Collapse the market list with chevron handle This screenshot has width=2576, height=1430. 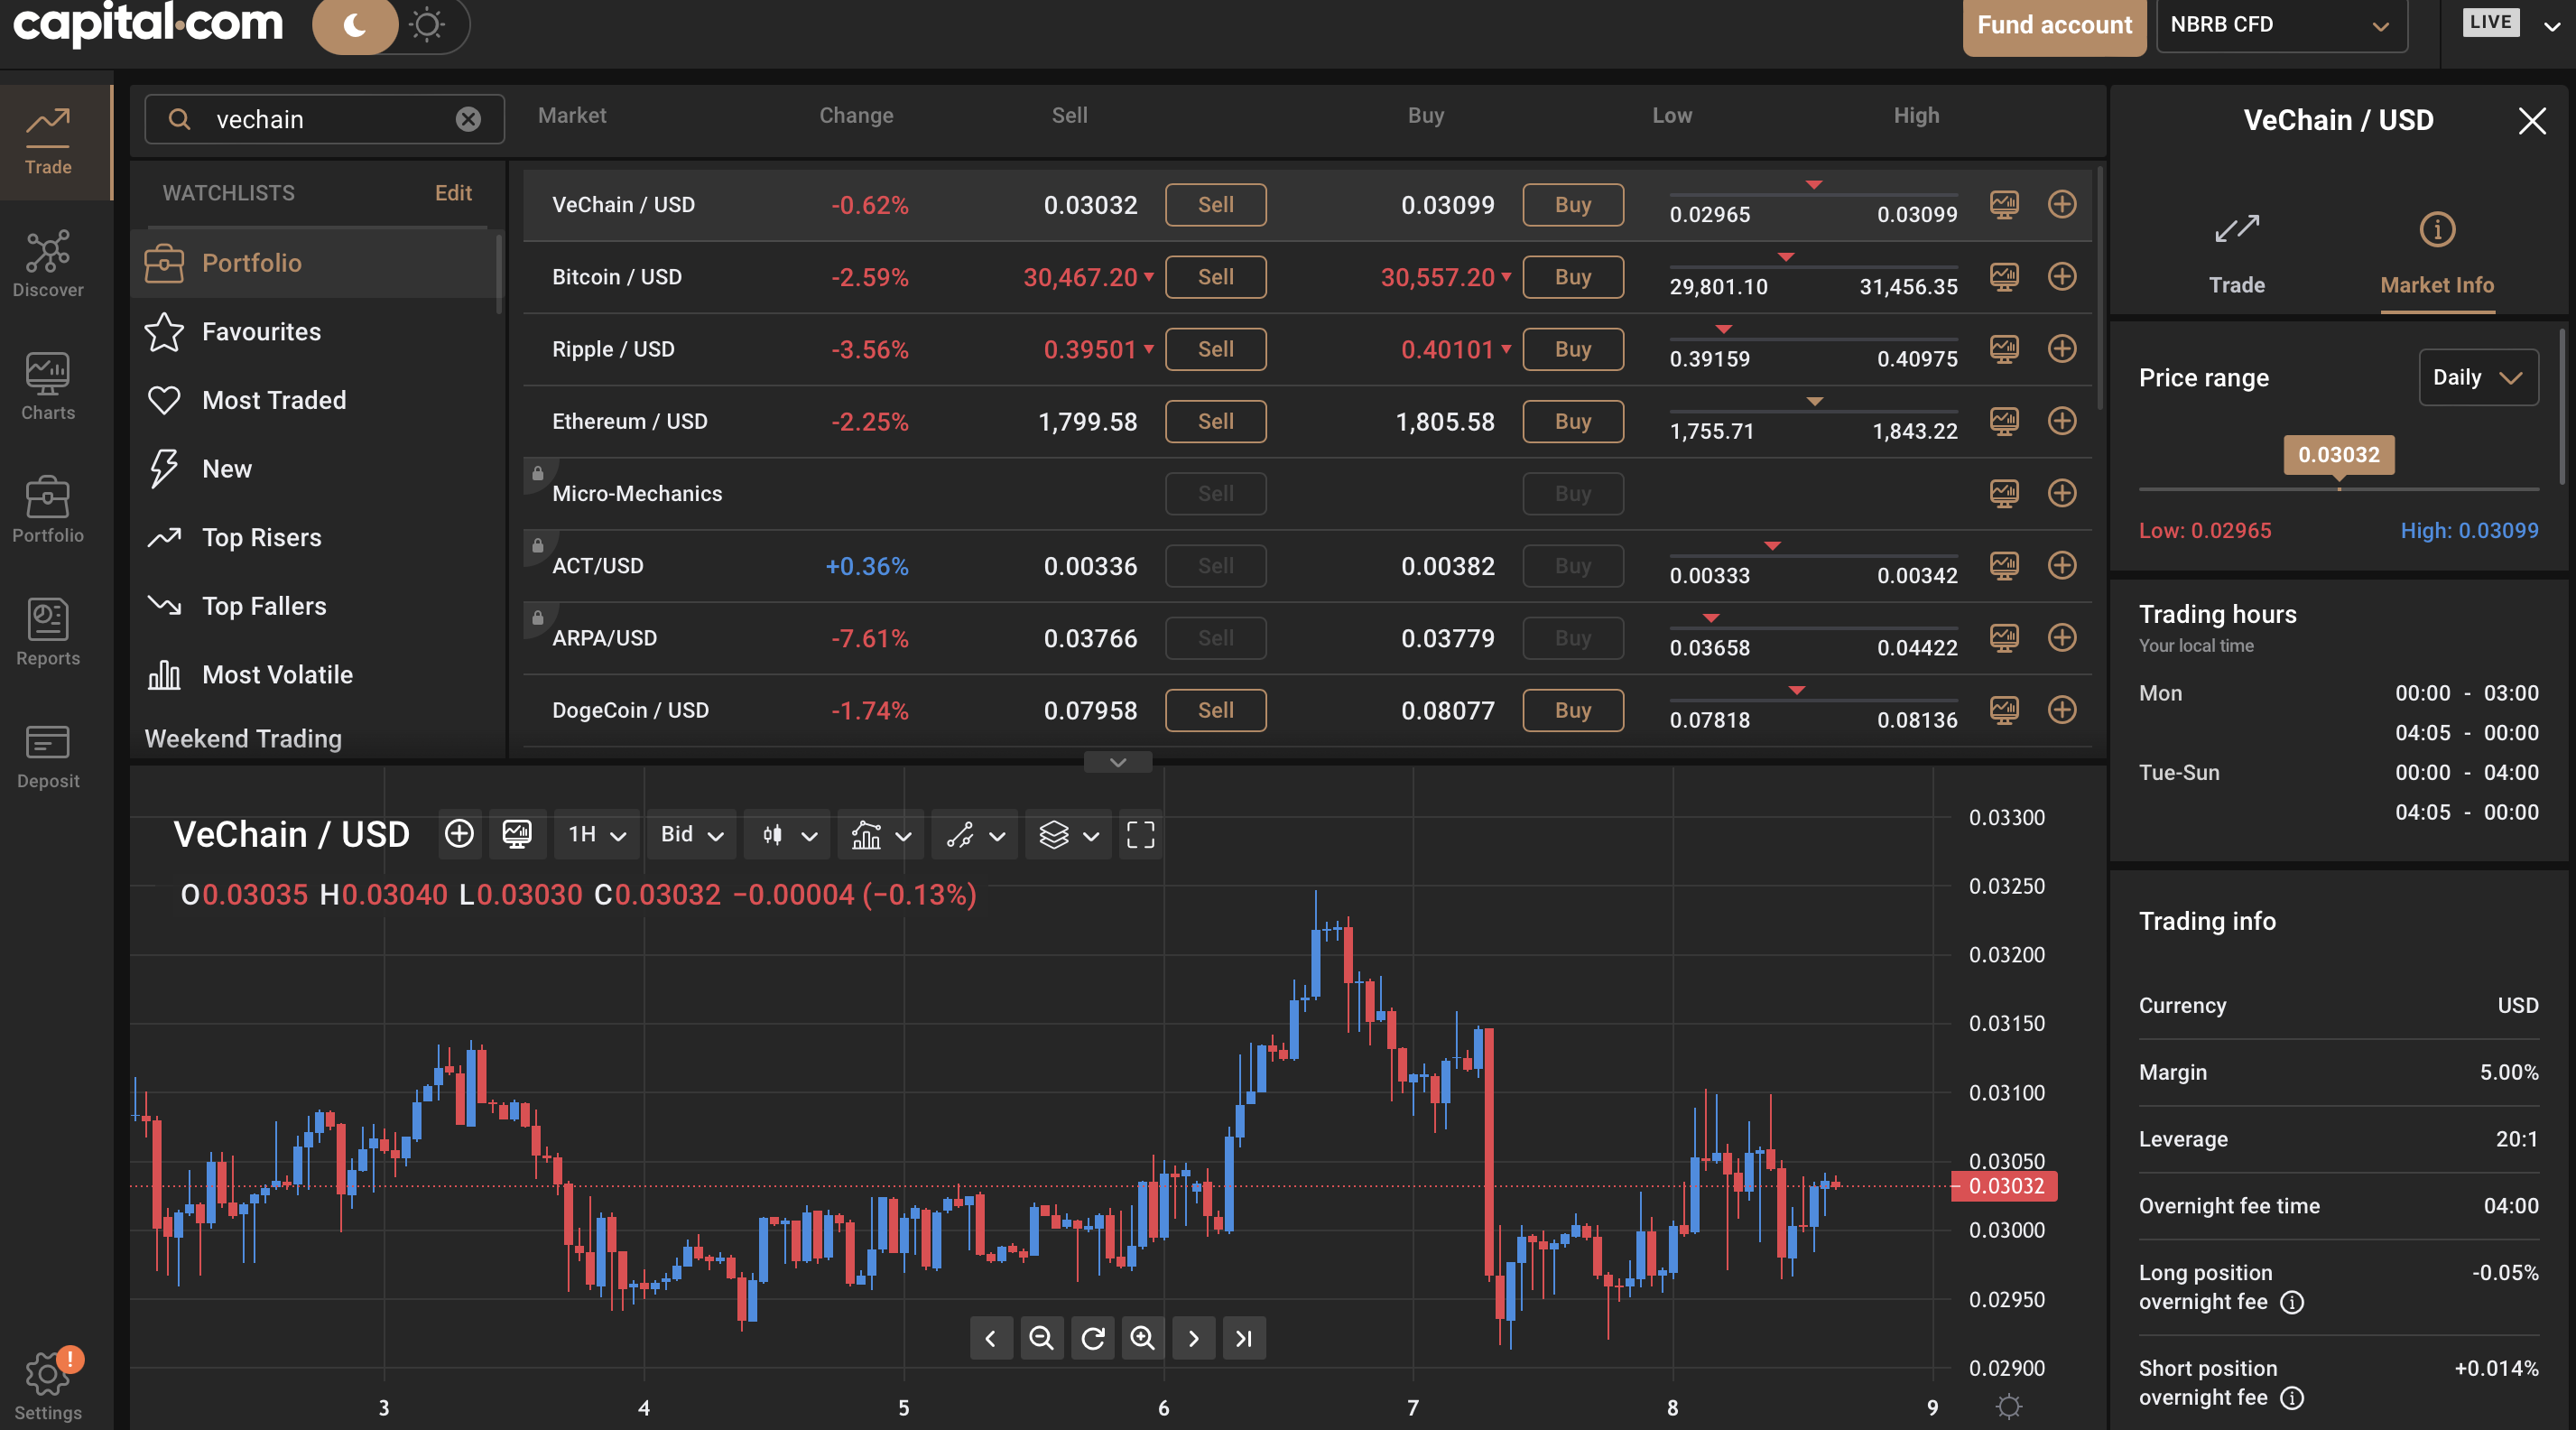[1118, 762]
